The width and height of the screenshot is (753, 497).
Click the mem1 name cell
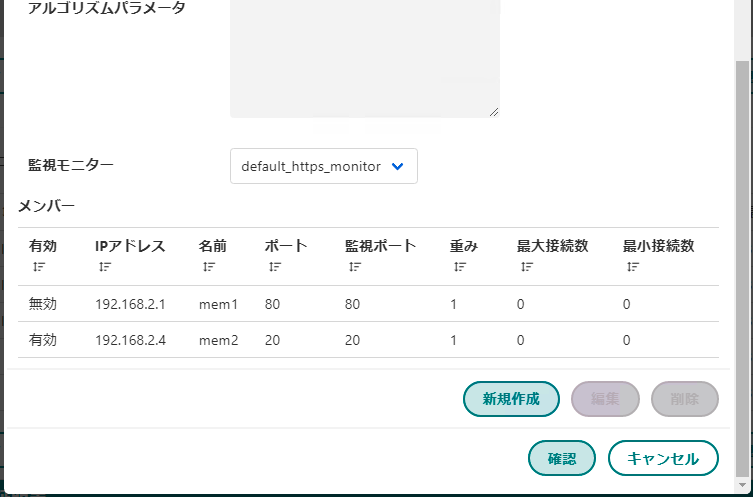219,304
